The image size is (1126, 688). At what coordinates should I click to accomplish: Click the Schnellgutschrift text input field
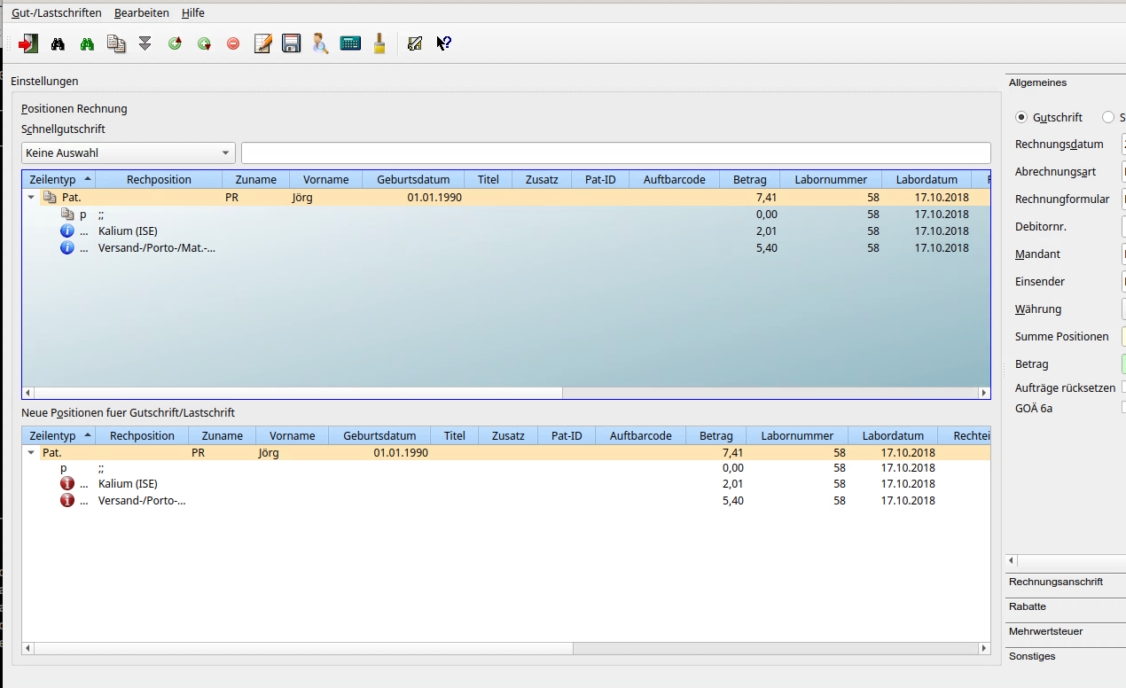tap(615, 154)
